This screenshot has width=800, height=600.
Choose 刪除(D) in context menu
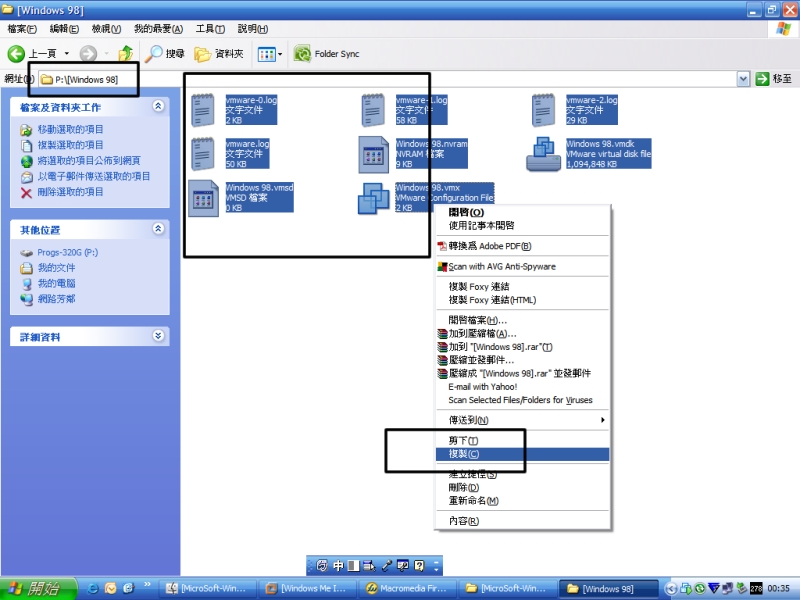[x=522, y=488]
